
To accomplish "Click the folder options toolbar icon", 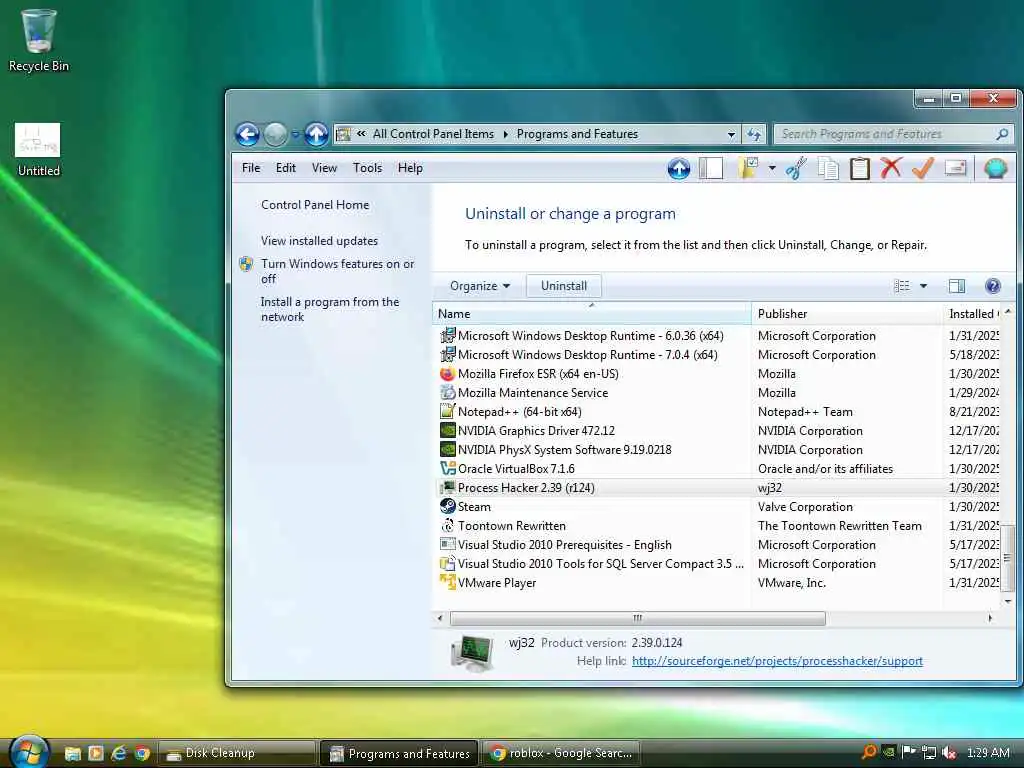I will click(748, 168).
